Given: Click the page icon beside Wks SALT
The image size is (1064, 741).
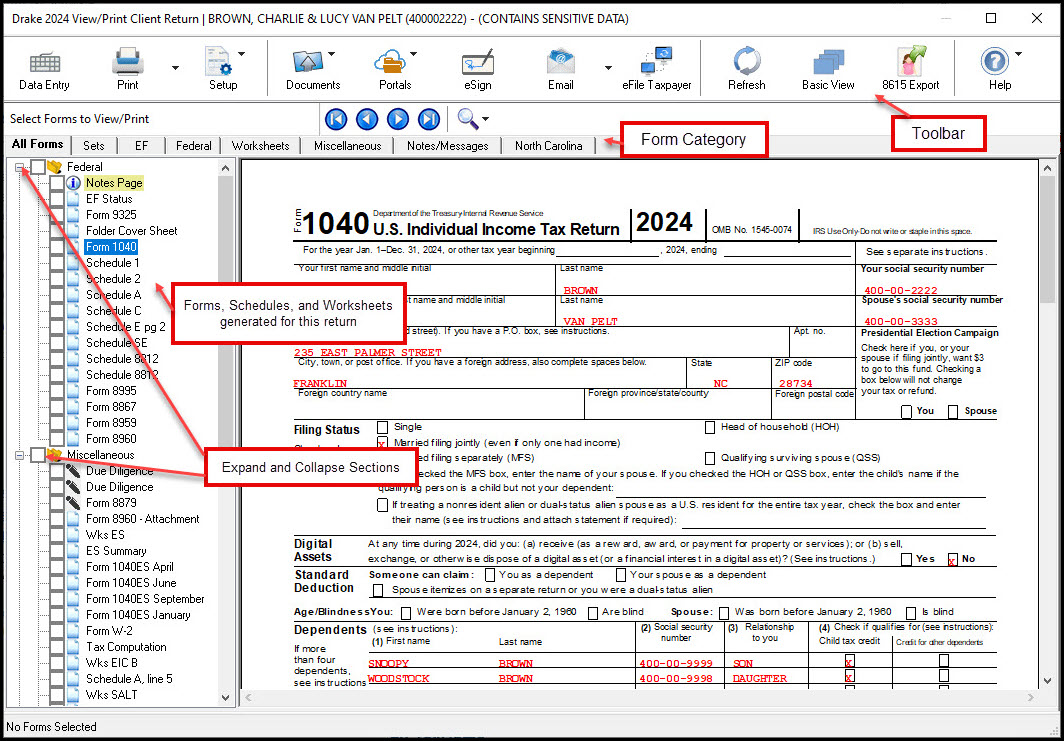Looking at the screenshot, I should pos(74,695).
